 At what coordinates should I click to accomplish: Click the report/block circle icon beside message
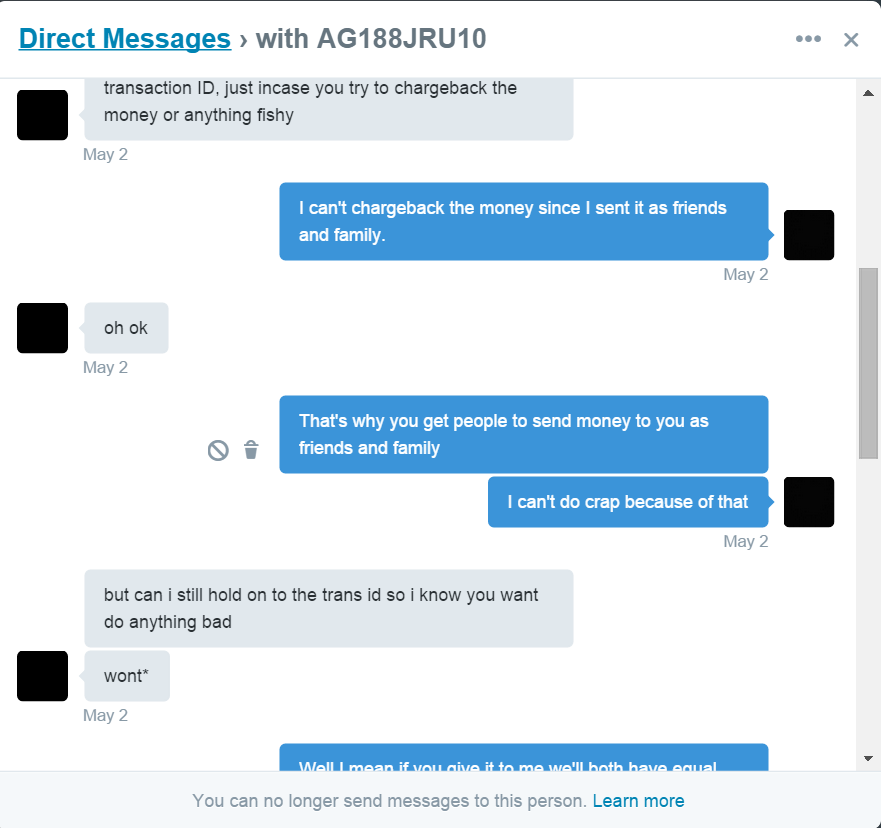tap(218, 450)
